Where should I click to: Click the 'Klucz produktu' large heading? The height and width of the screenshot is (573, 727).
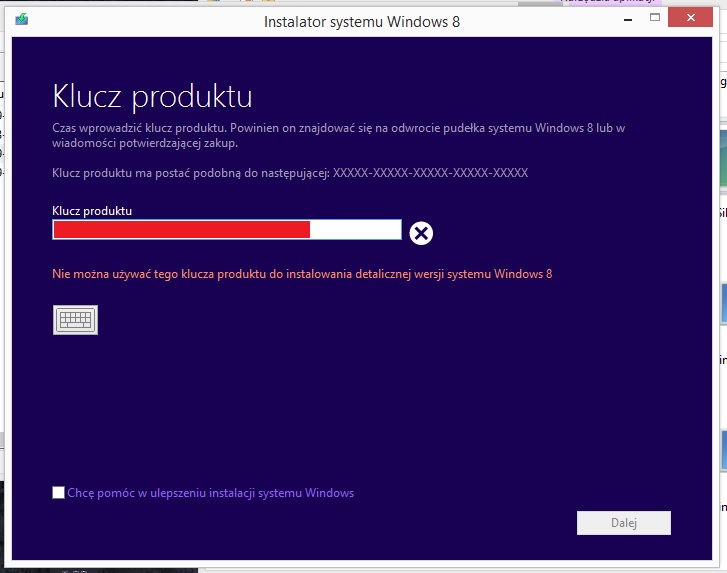[152, 97]
